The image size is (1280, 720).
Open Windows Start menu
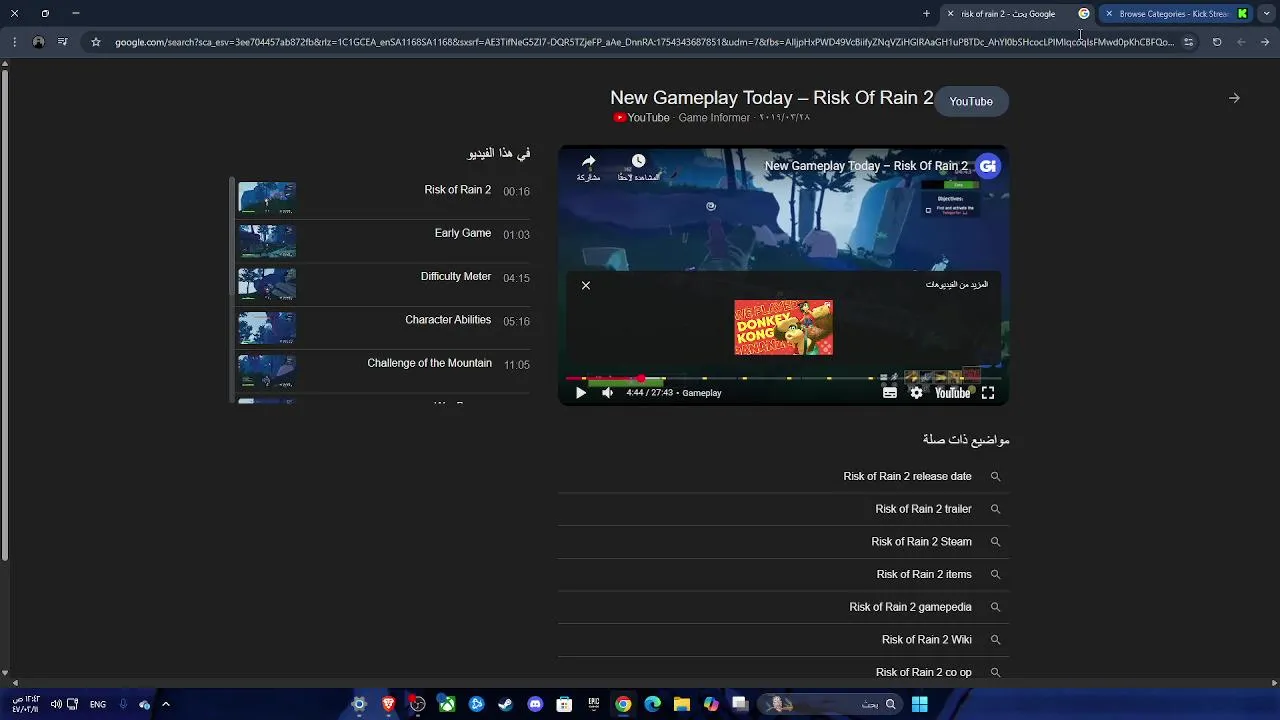point(919,704)
